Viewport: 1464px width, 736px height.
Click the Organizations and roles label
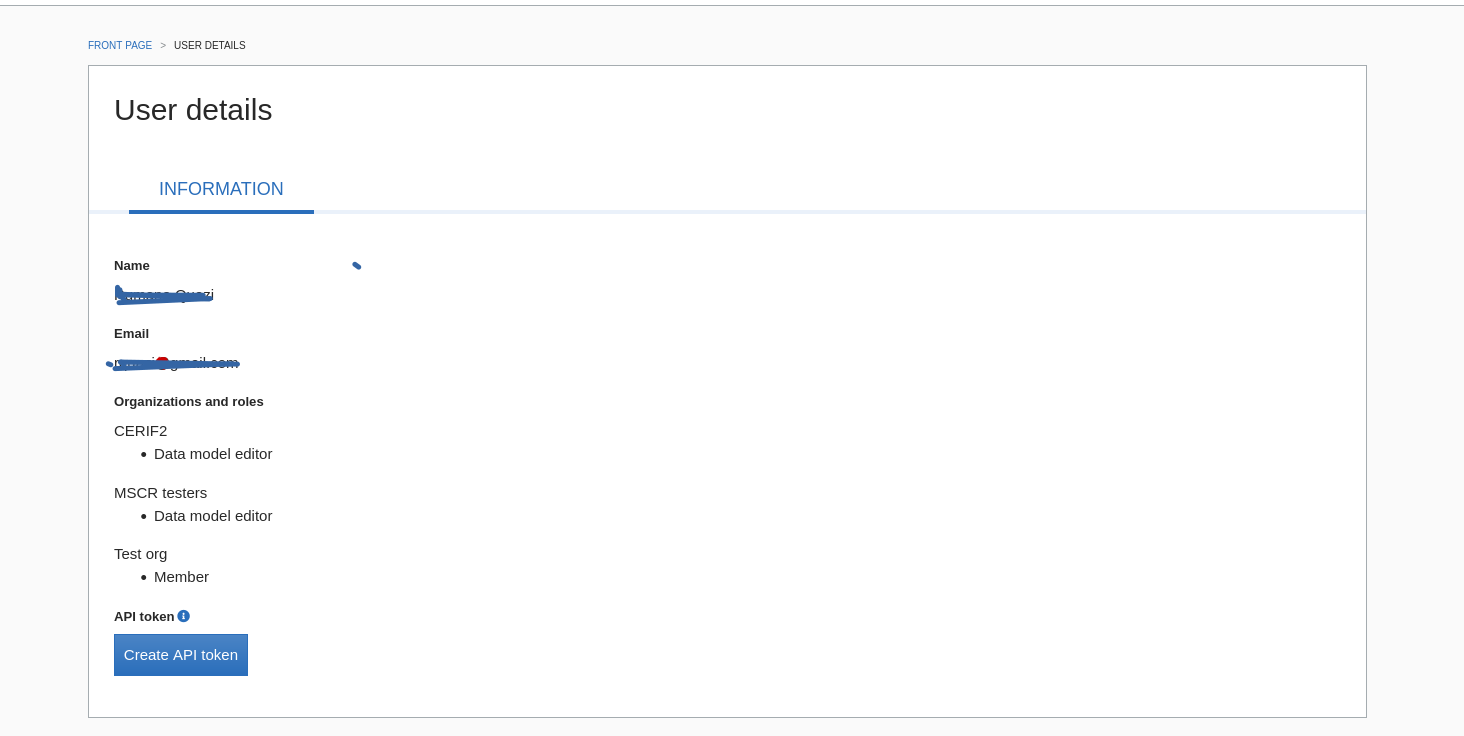[x=189, y=402]
